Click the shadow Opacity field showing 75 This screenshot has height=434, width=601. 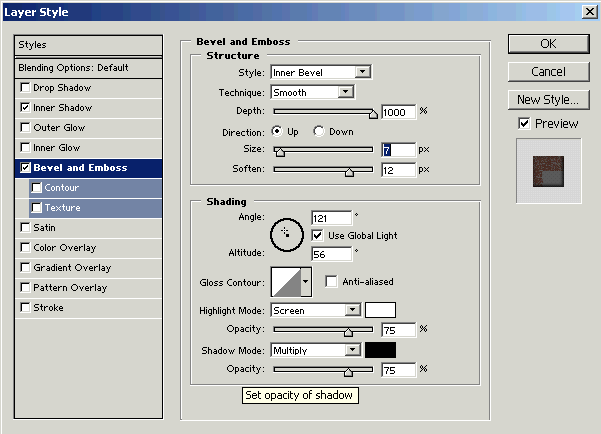pyautogui.click(x=399, y=370)
